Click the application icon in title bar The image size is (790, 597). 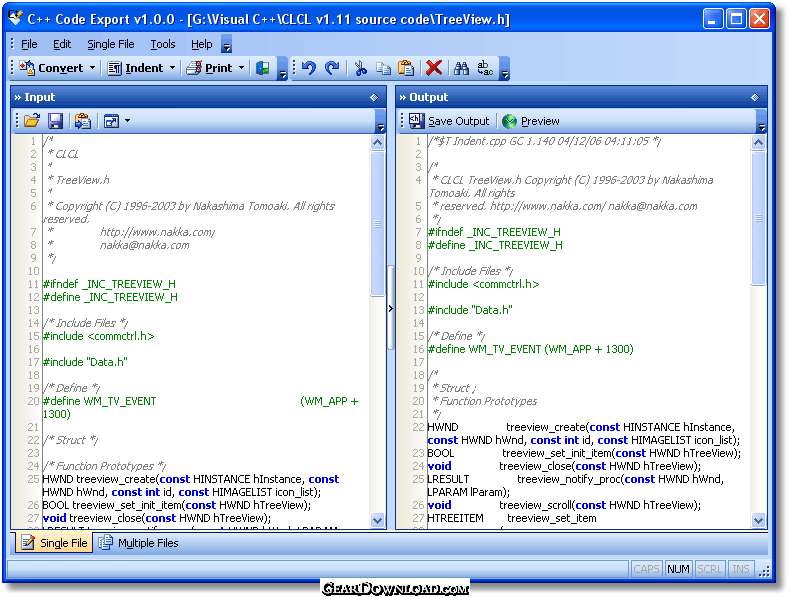pyautogui.click(x=16, y=17)
